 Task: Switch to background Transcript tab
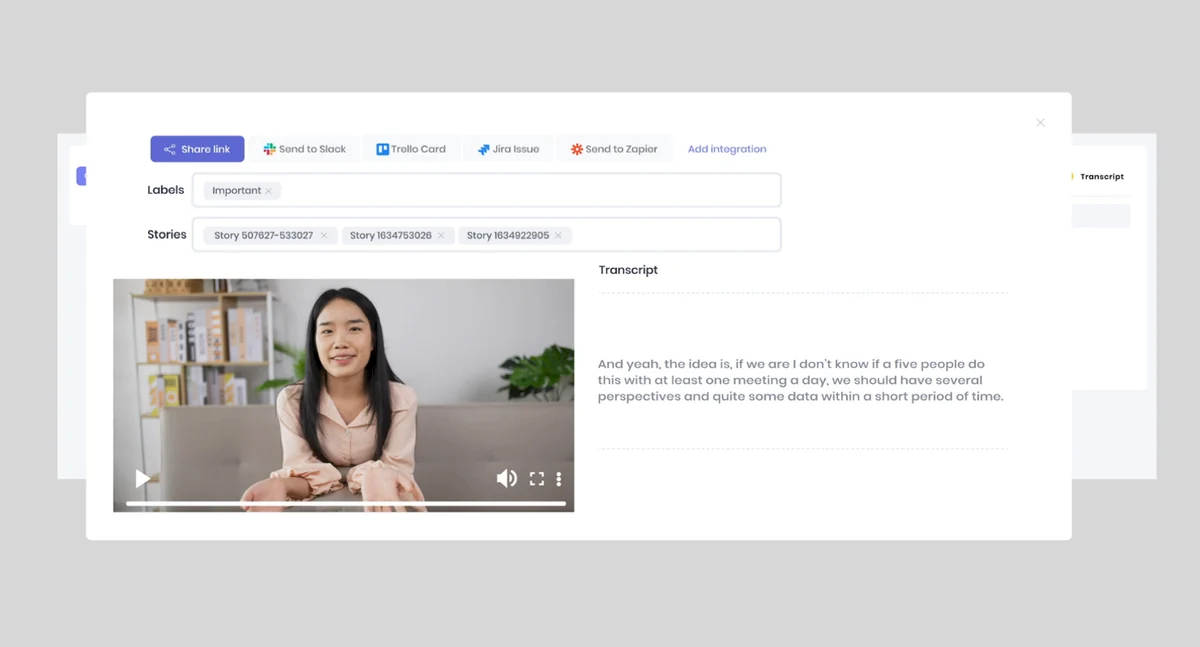tap(1102, 177)
